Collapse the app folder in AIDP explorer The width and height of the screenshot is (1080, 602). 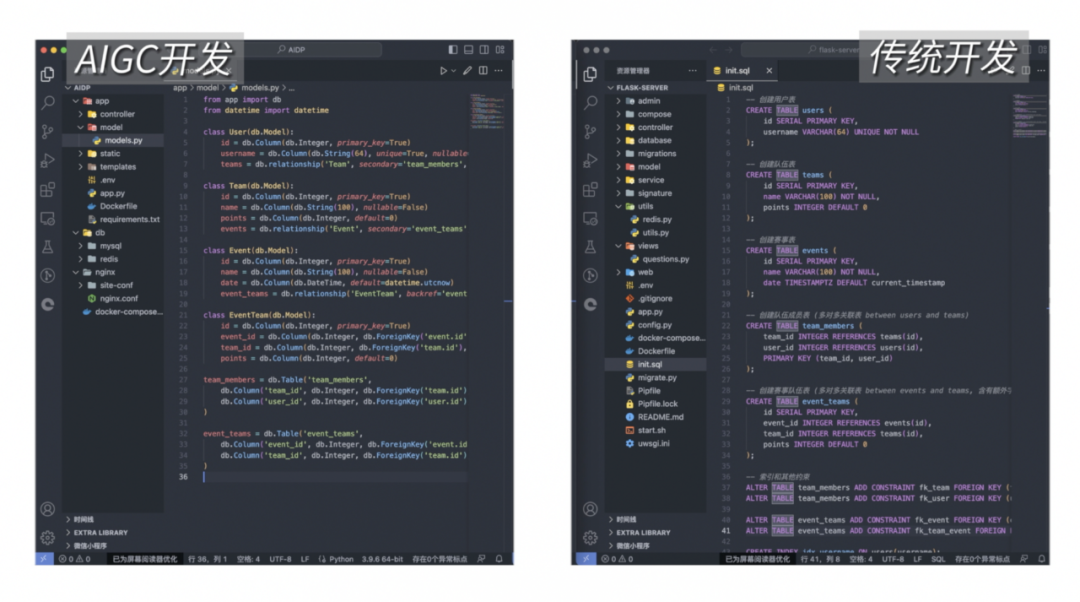76,101
